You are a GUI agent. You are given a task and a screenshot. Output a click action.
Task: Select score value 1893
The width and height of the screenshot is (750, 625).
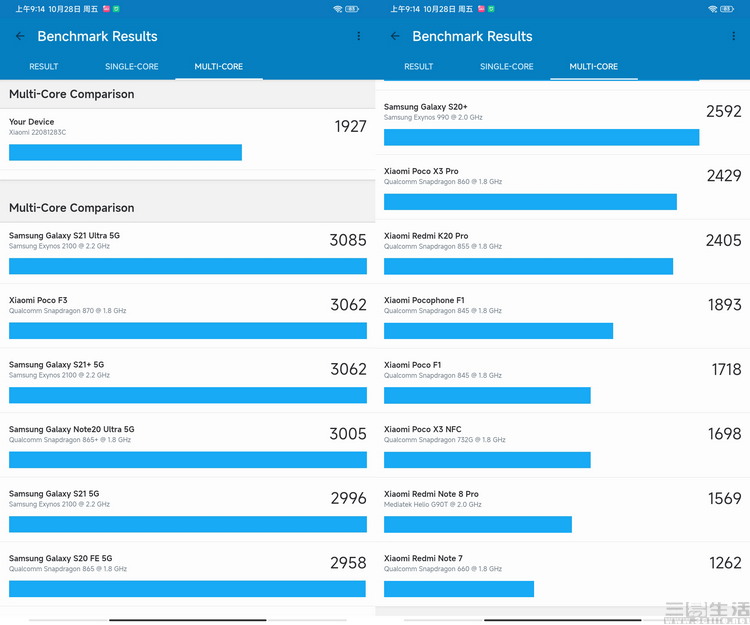pos(725,305)
